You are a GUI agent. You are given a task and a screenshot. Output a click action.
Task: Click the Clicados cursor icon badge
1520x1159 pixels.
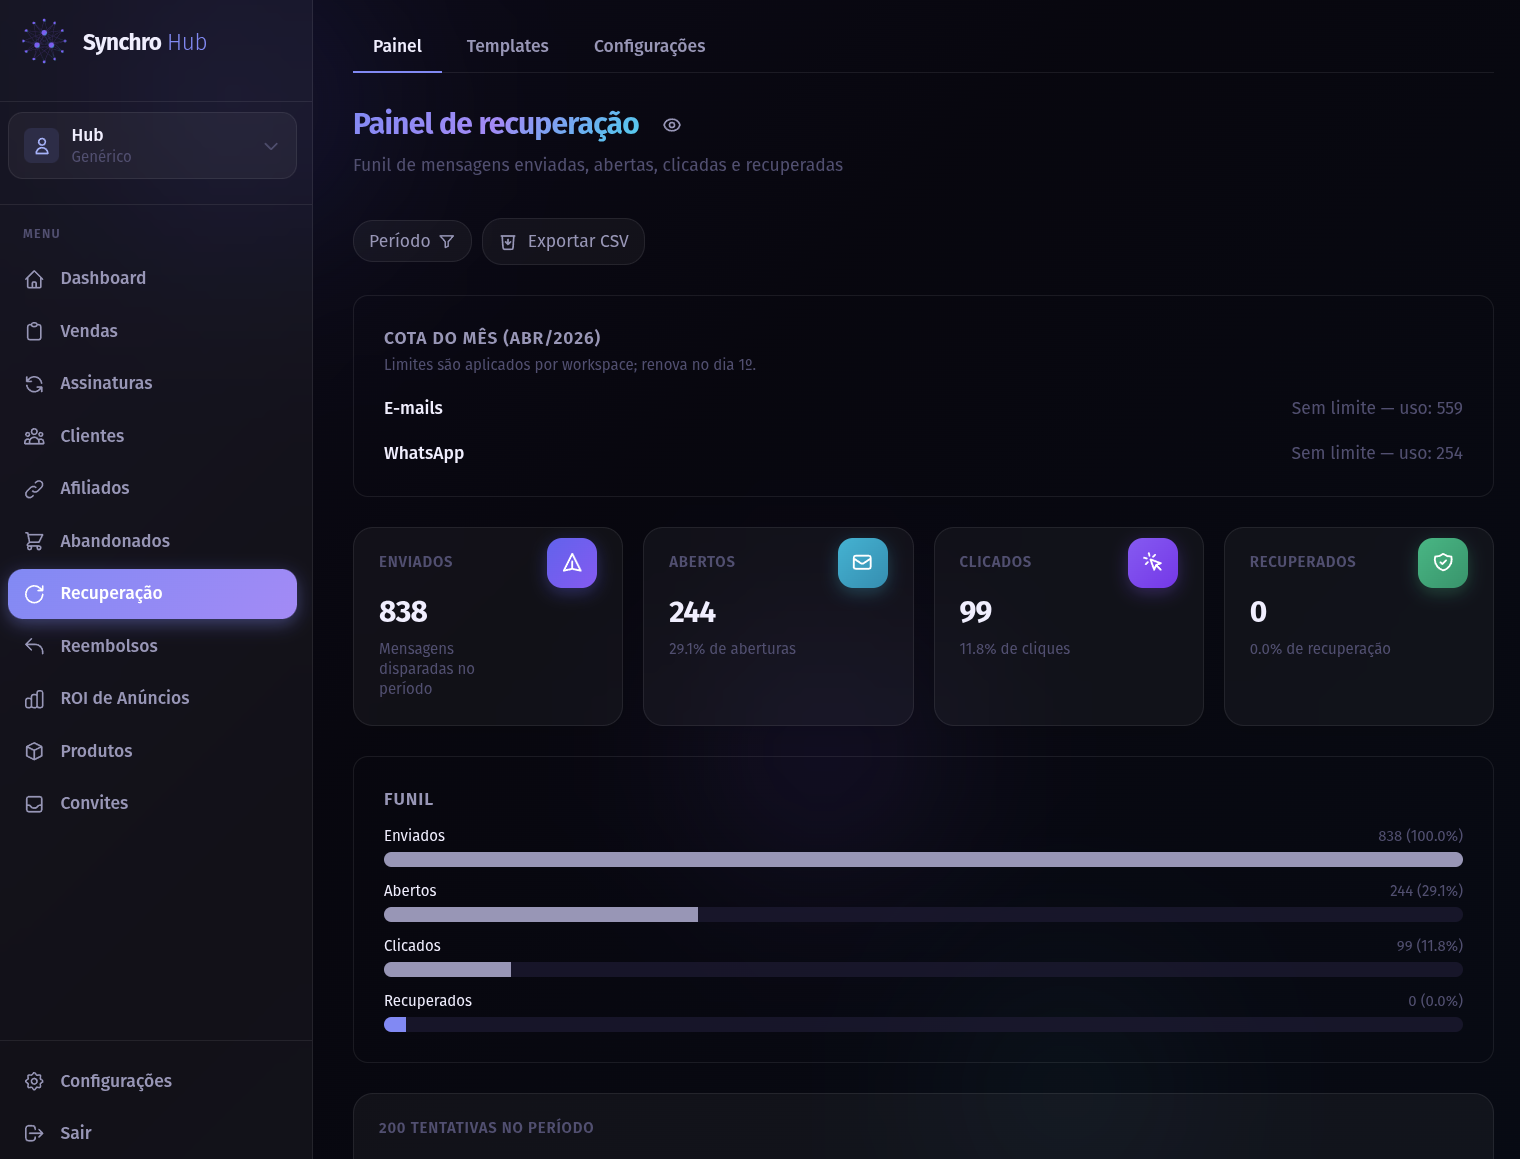[1153, 563]
